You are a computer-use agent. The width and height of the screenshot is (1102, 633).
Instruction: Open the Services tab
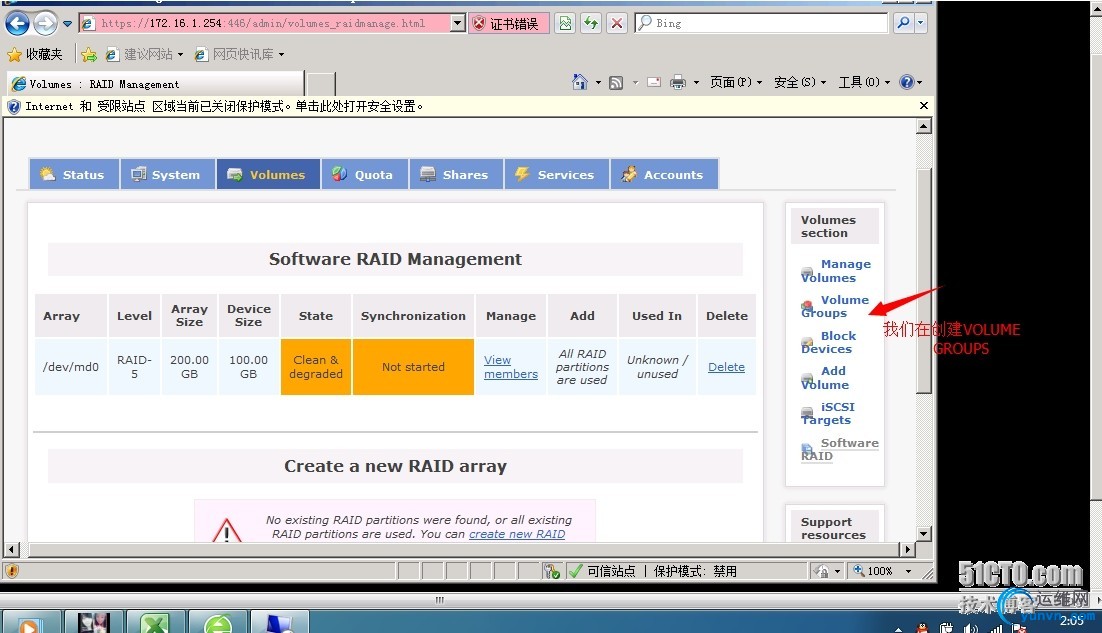557,174
